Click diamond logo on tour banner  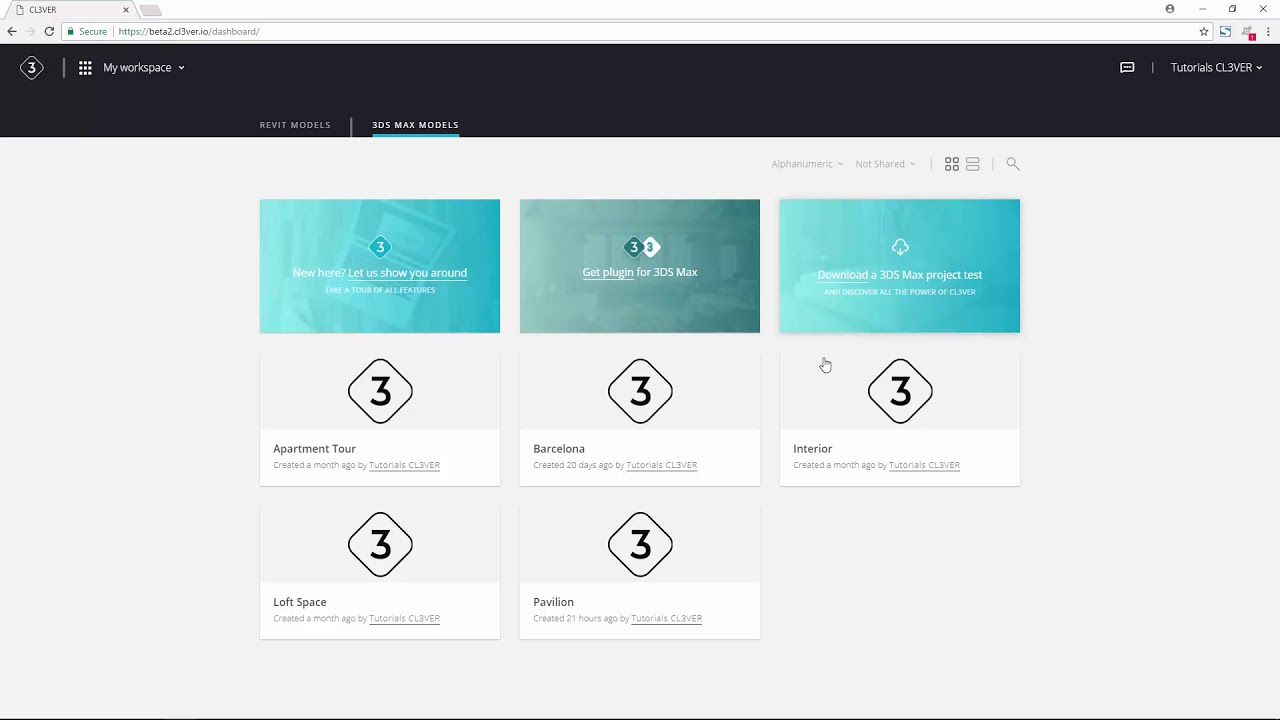pyautogui.click(x=380, y=247)
